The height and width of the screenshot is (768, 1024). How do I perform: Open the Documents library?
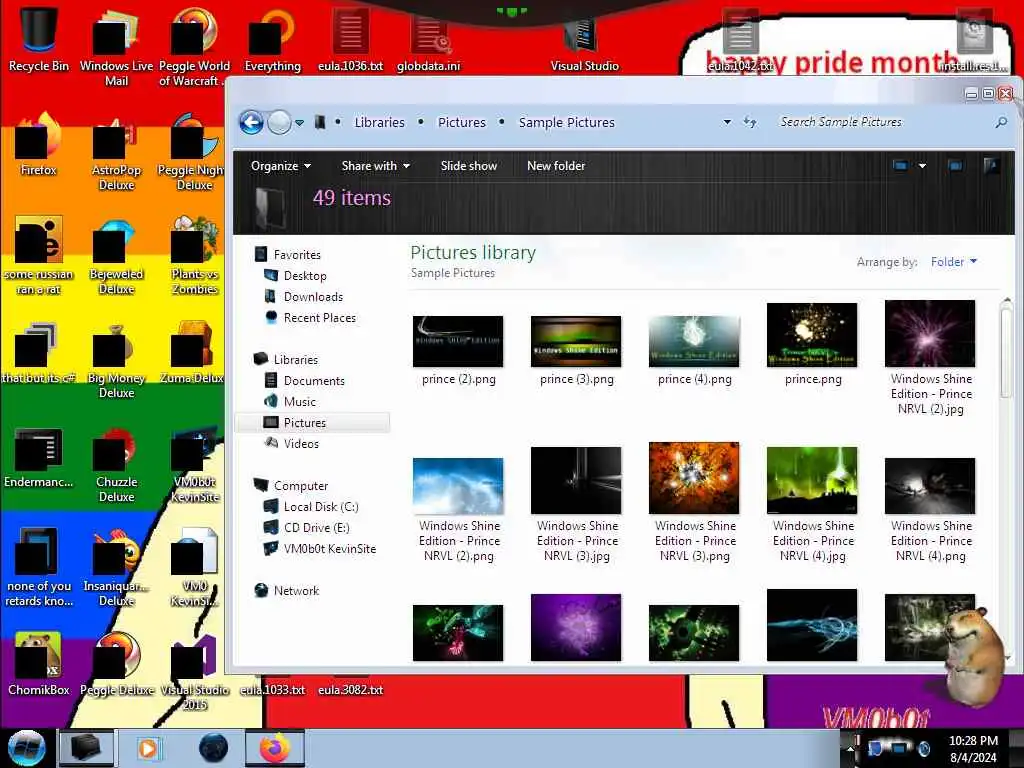click(x=304, y=381)
